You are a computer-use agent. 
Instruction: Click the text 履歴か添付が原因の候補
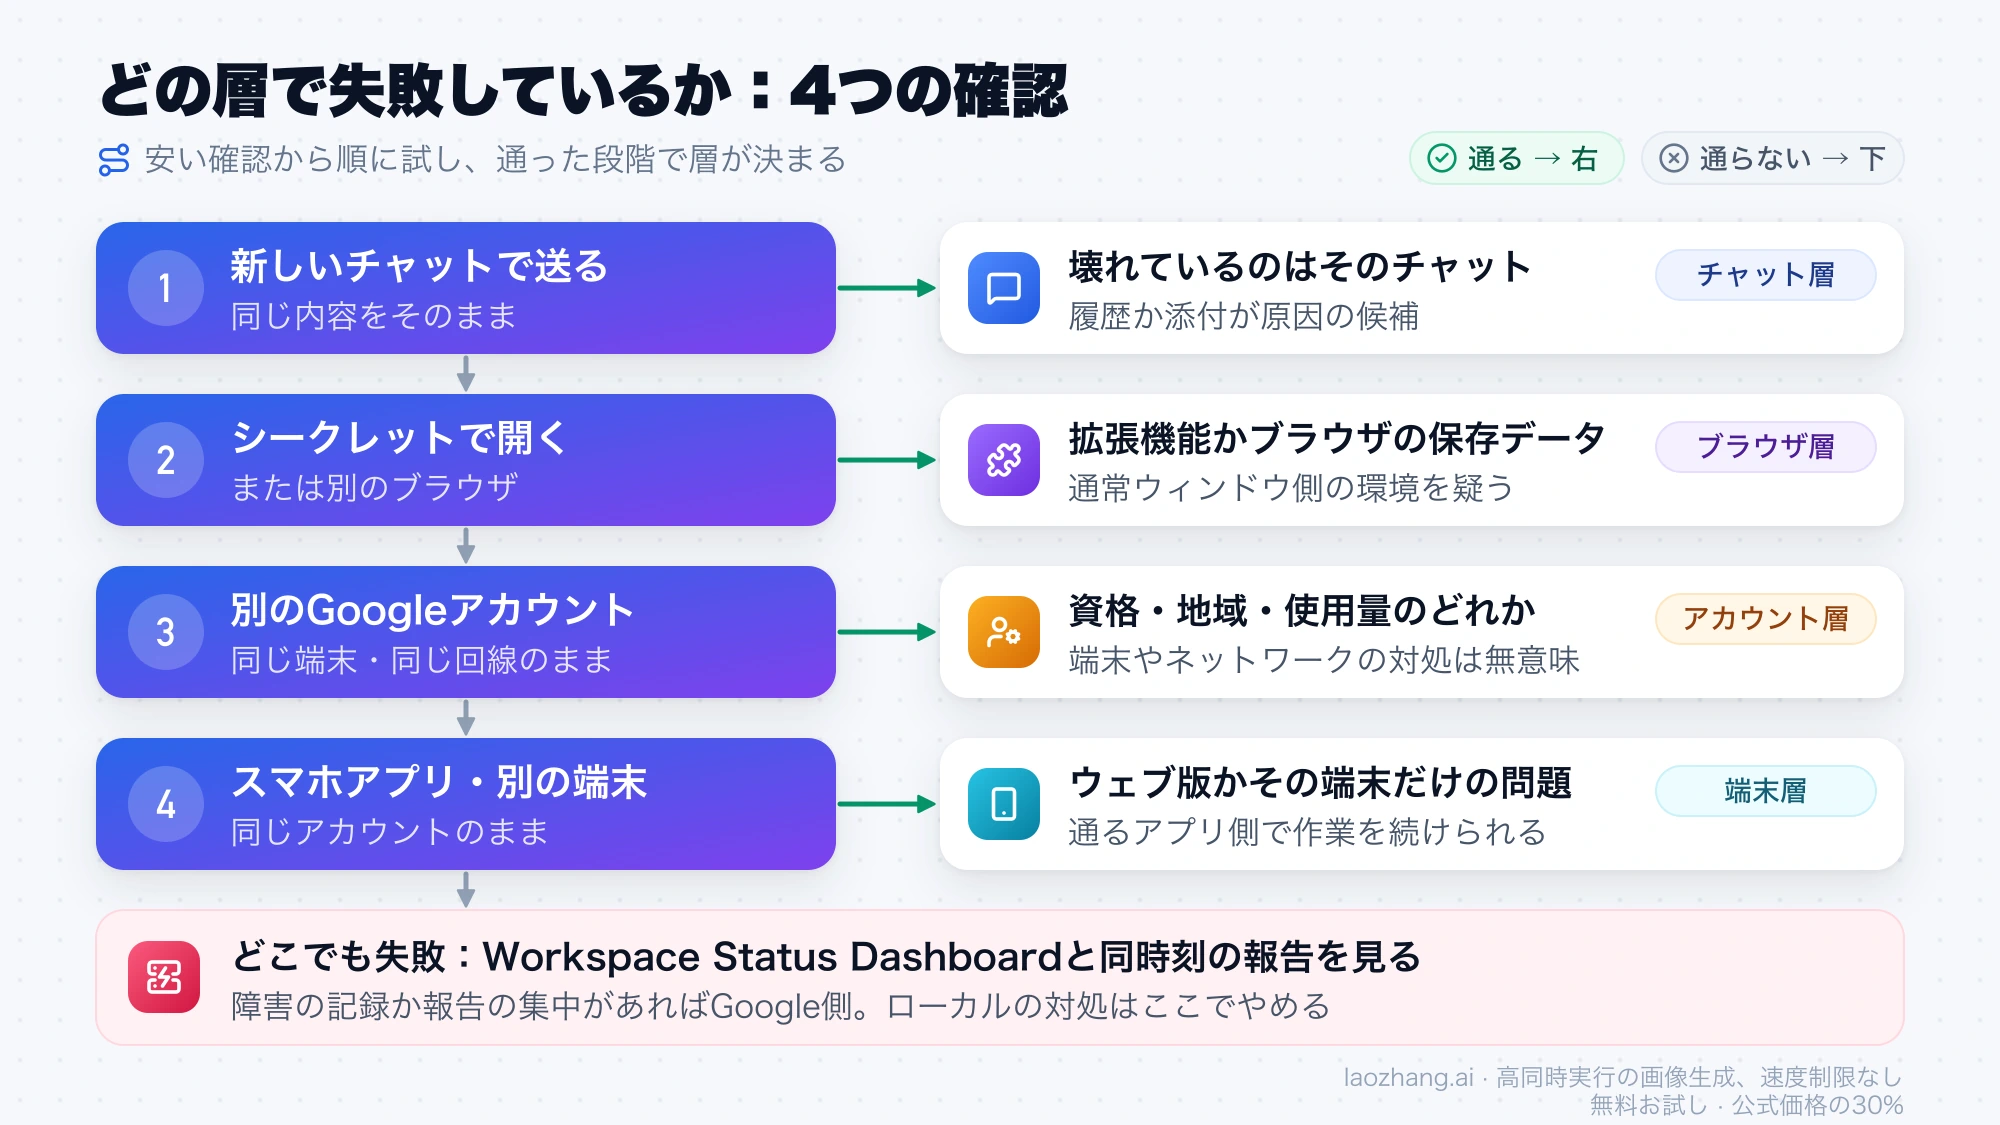[x=1243, y=316]
